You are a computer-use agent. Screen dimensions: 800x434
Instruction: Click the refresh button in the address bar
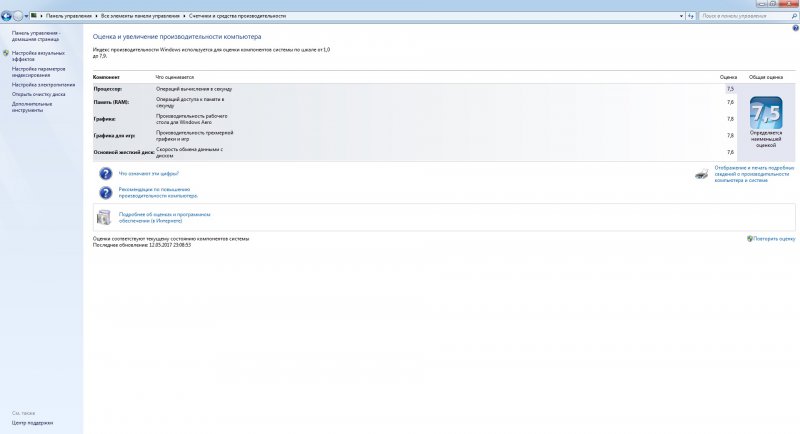click(x=691, y=16)
